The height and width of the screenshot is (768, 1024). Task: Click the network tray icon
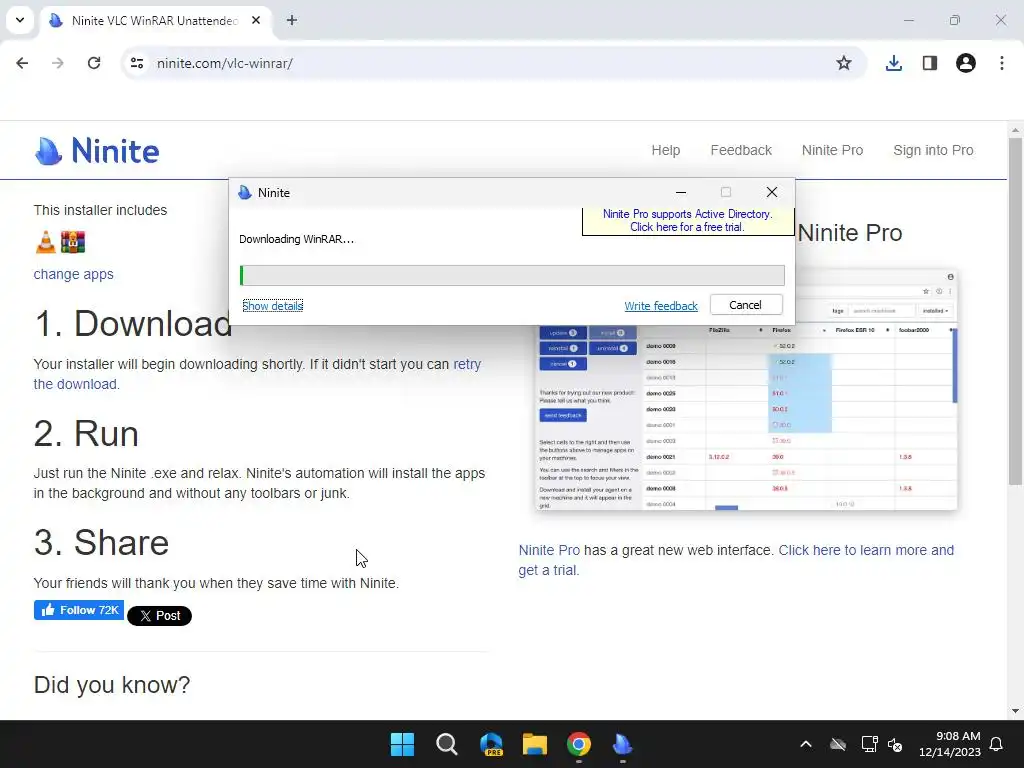(869, 744)
